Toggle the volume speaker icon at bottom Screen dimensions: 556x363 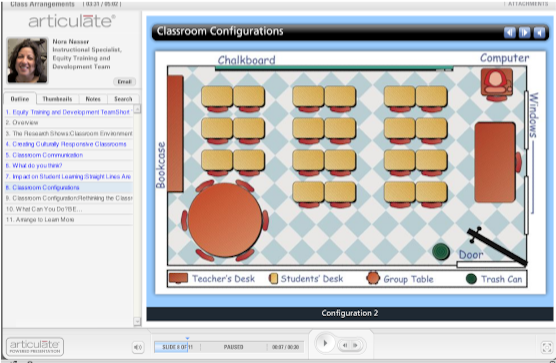pos(138,347)
